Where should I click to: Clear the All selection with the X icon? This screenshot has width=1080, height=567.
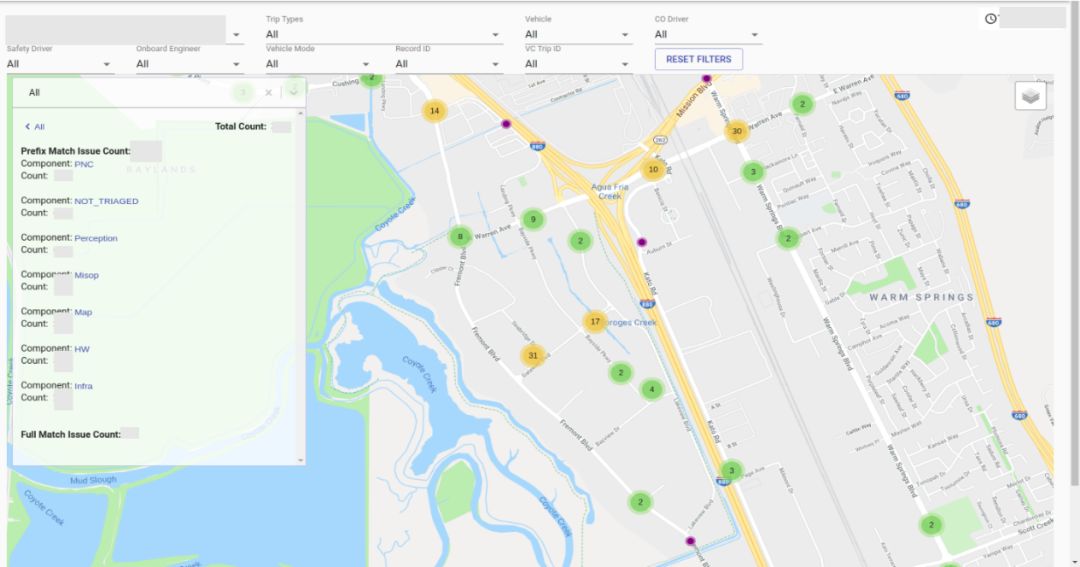[x=269, y=92]
